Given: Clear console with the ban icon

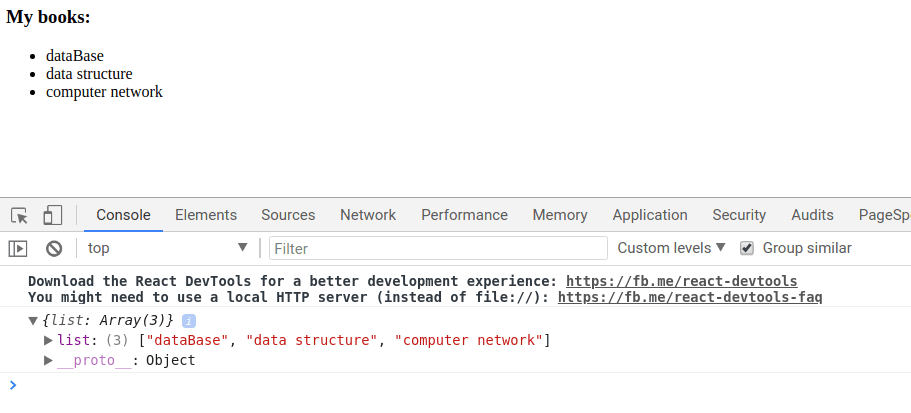Looking at the screenshot, I should point(54,248).
